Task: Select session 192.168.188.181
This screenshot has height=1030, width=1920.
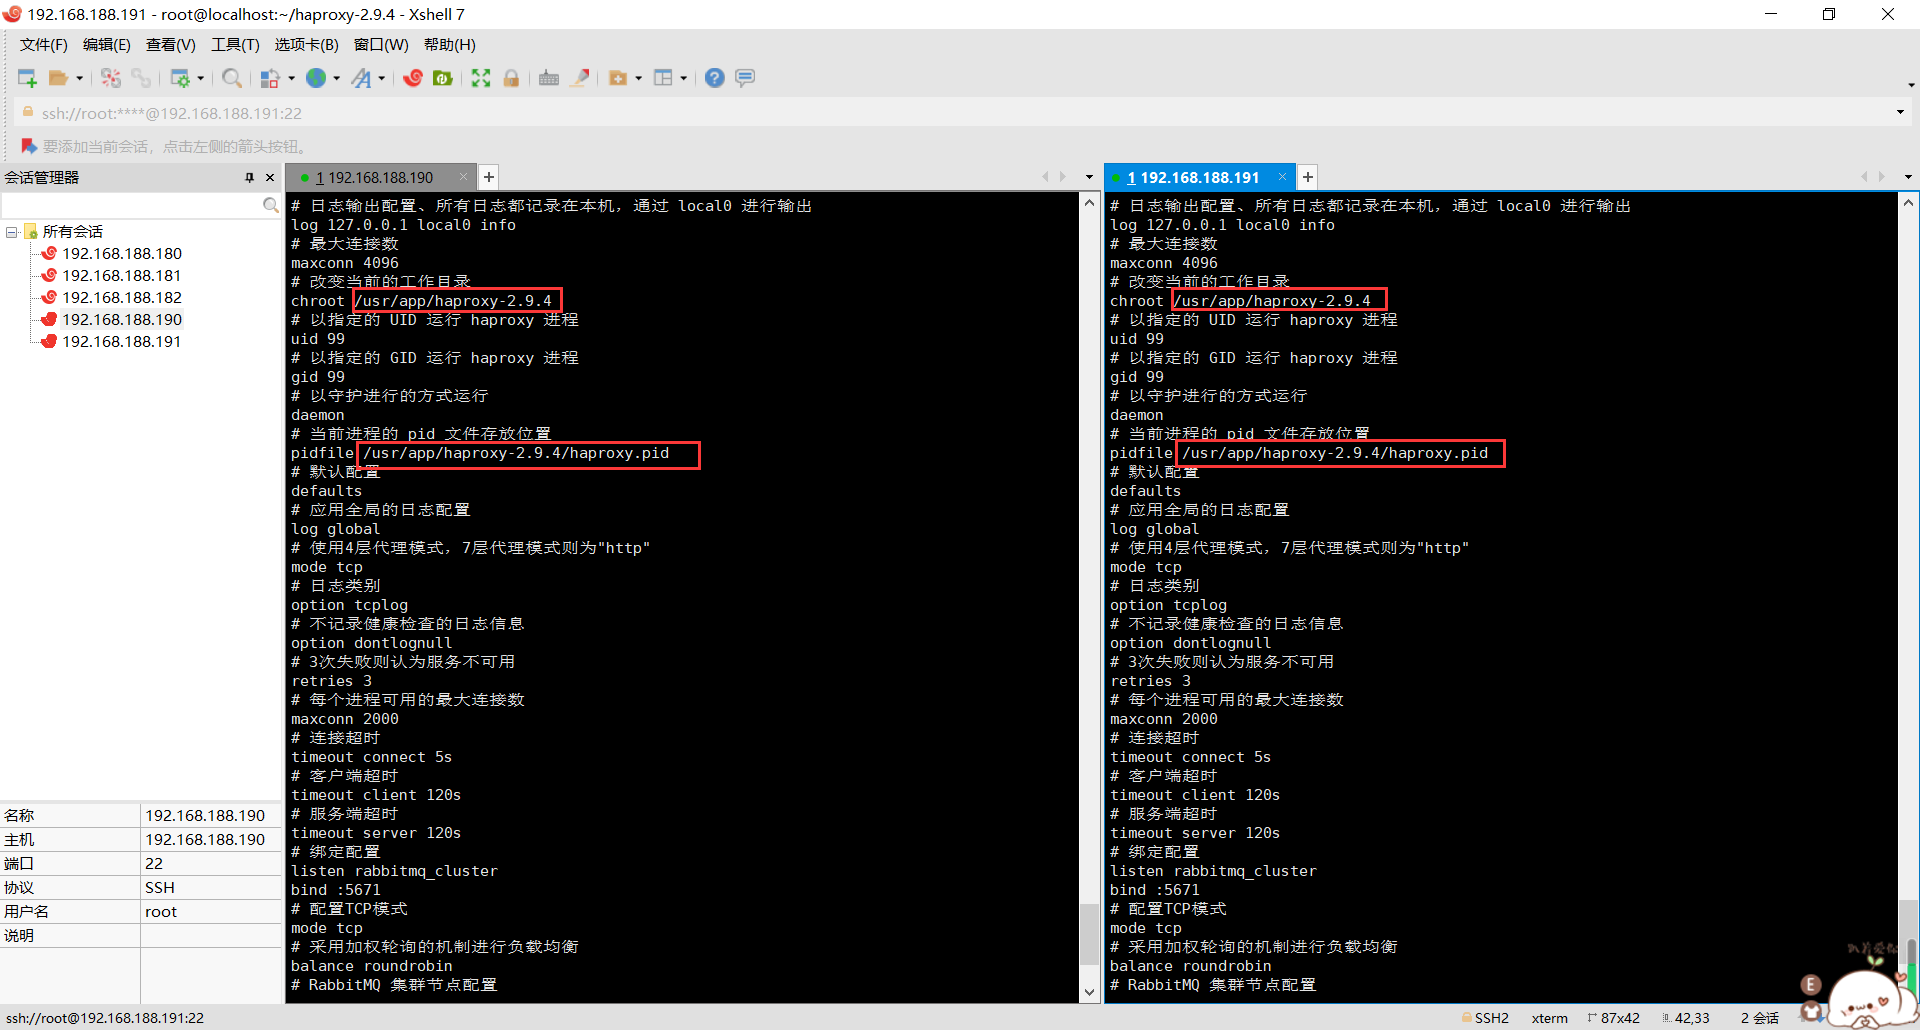Action: pyautogui.click(x=122, y=276)
